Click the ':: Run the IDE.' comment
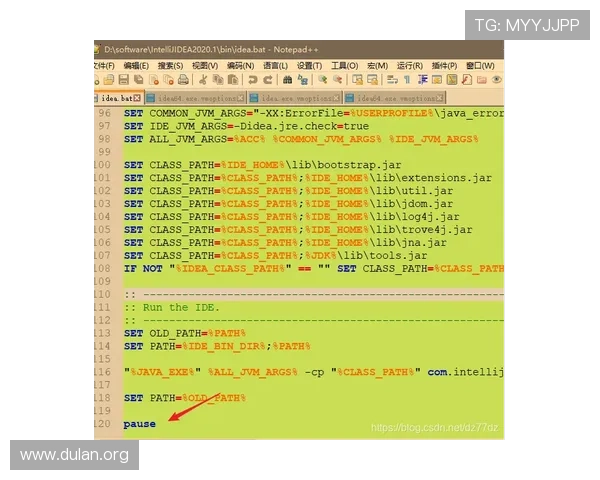 pyautogui.click(x=172, y=307)
